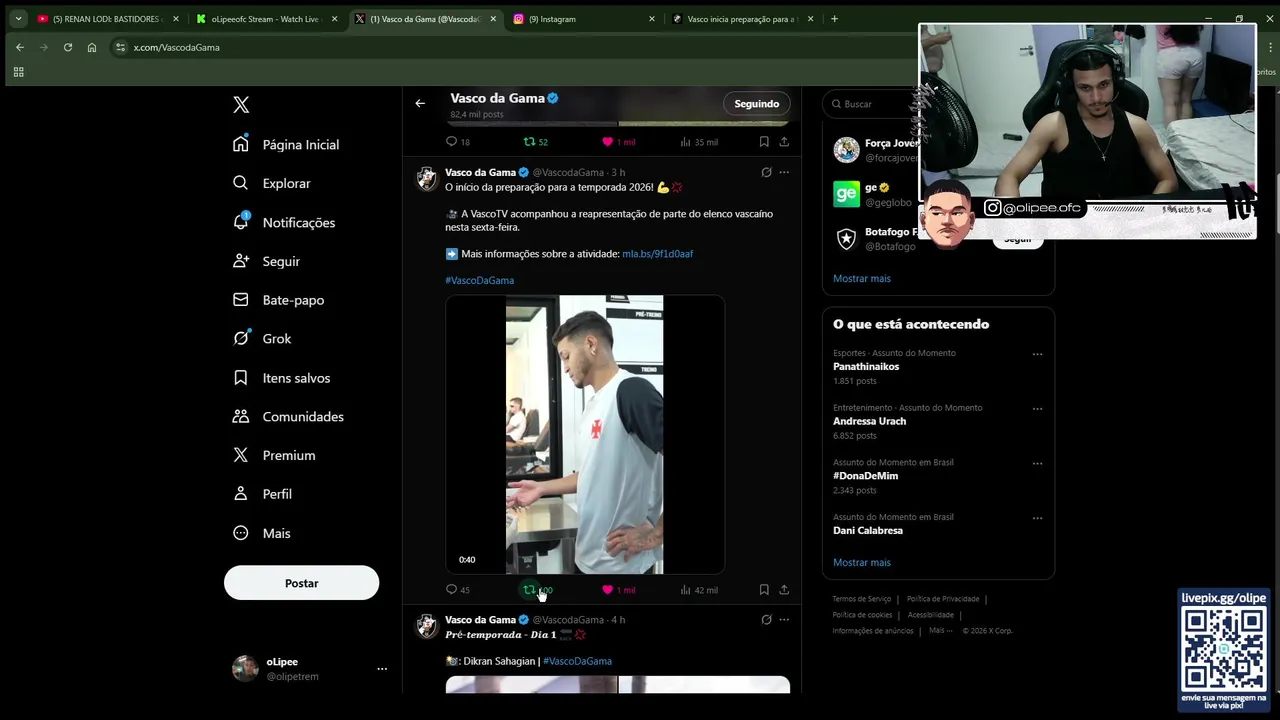Click browser home button
This screenshot has height=720, width=1280.
(92, 47)
